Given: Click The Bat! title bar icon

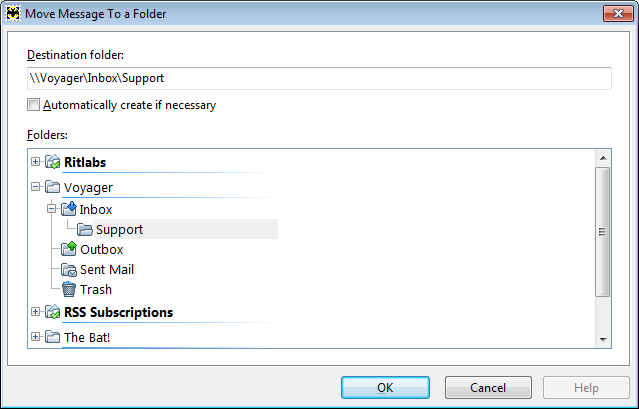Looking at the screenshot, I should [x=13, y=13].
